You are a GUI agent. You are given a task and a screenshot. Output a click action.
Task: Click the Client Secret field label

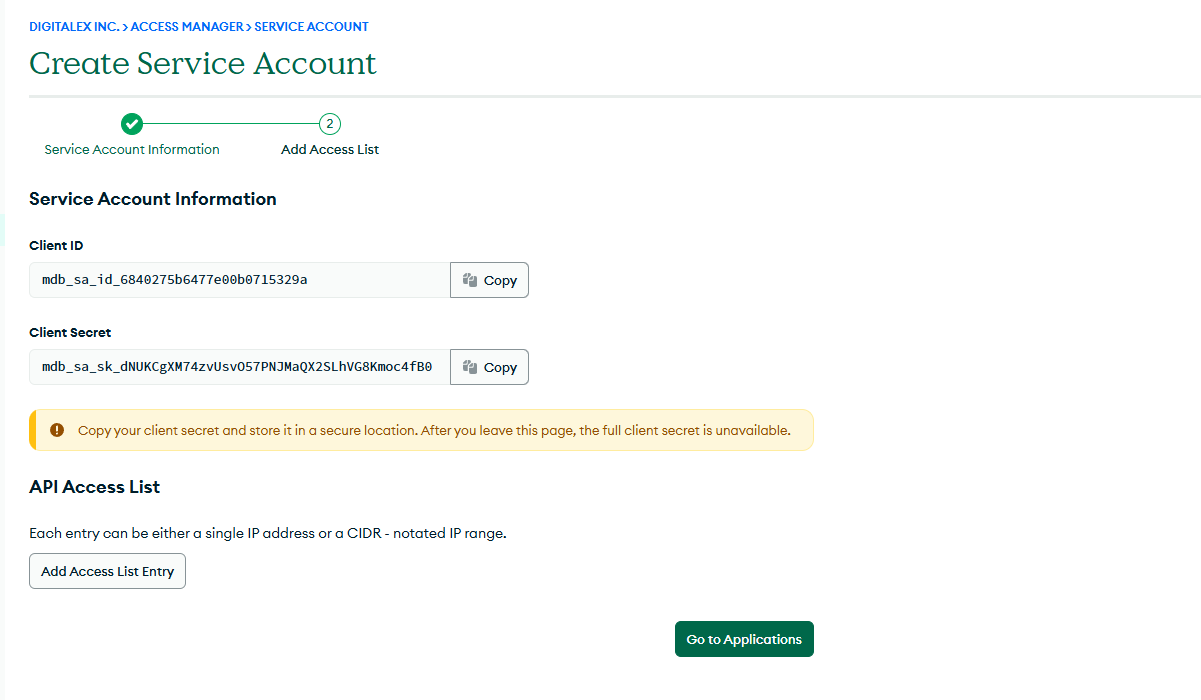(x=70, y=332)
